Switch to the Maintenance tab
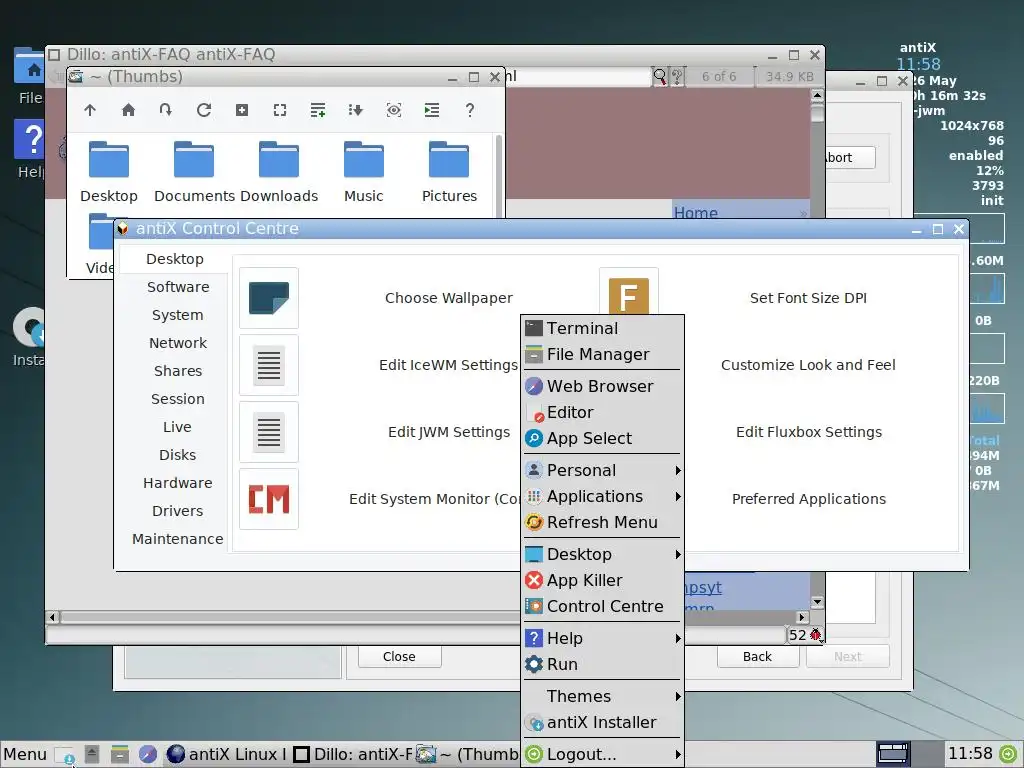This screenshot has width=1024, height=768. coord(178,540)
